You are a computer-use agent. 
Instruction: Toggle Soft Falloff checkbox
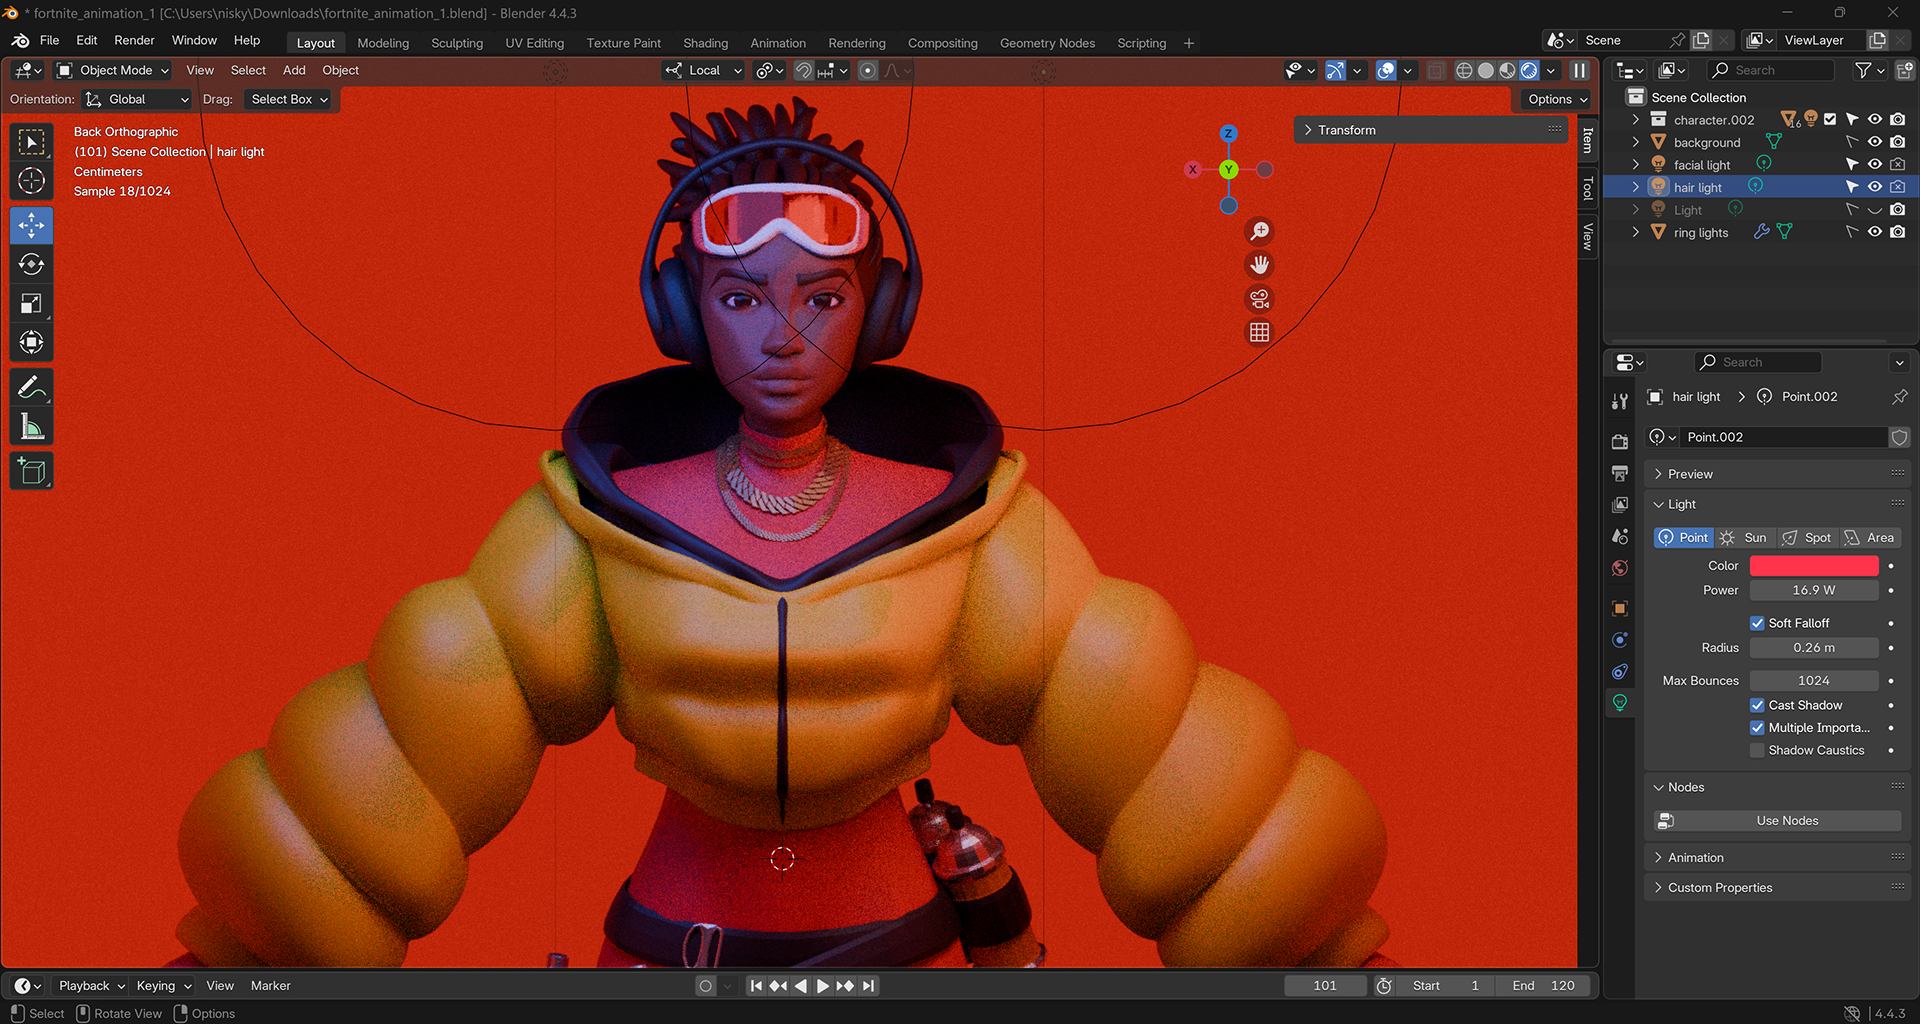(1757, 623)
